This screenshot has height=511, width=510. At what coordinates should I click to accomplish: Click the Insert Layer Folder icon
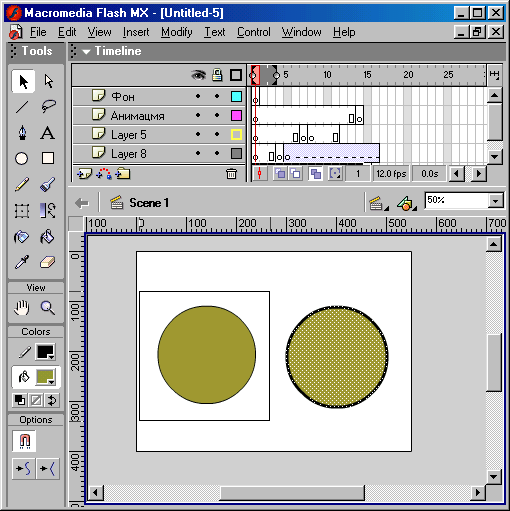(123, 174)
